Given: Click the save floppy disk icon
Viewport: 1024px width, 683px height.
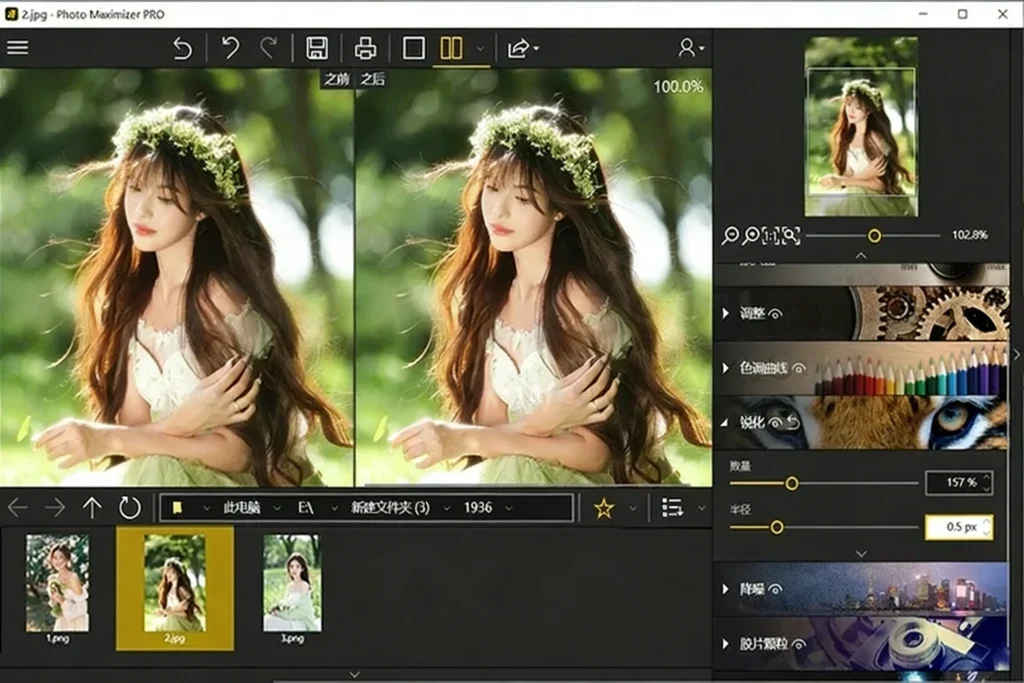Looking at the screenshot, I should point(317,48).
